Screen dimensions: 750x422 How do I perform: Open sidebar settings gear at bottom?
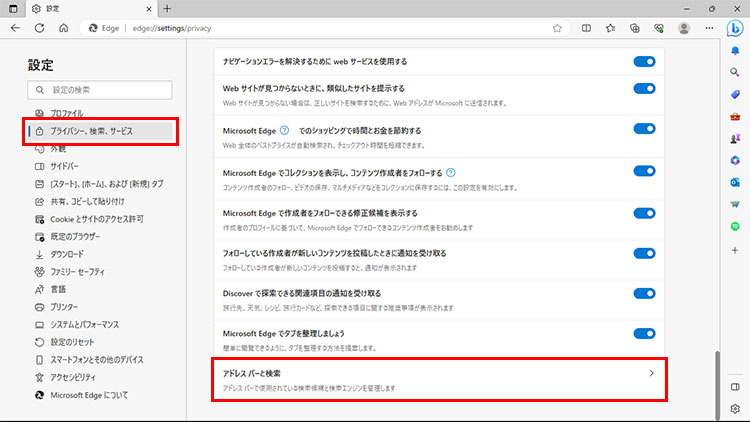pos(735,409)
